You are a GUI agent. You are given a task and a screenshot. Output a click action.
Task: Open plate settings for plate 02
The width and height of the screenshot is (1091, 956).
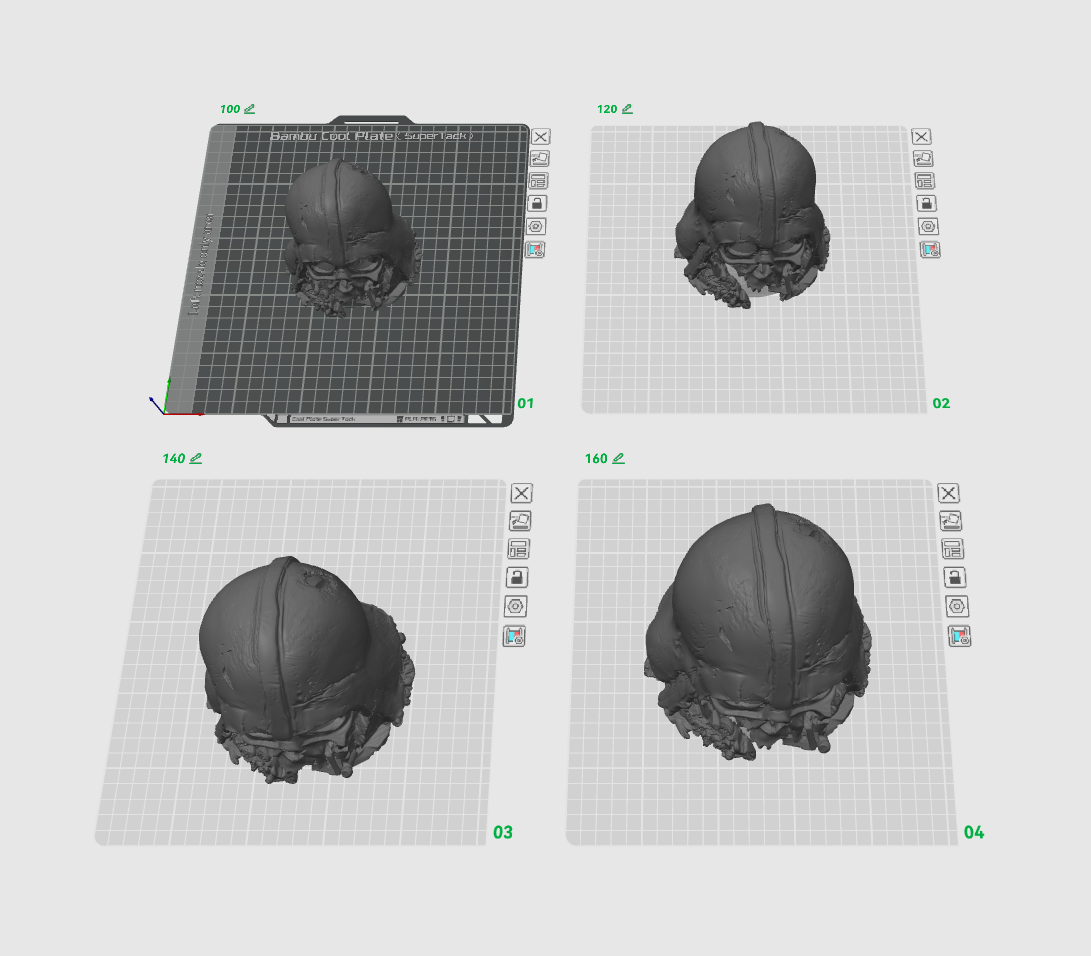[928, 226]
